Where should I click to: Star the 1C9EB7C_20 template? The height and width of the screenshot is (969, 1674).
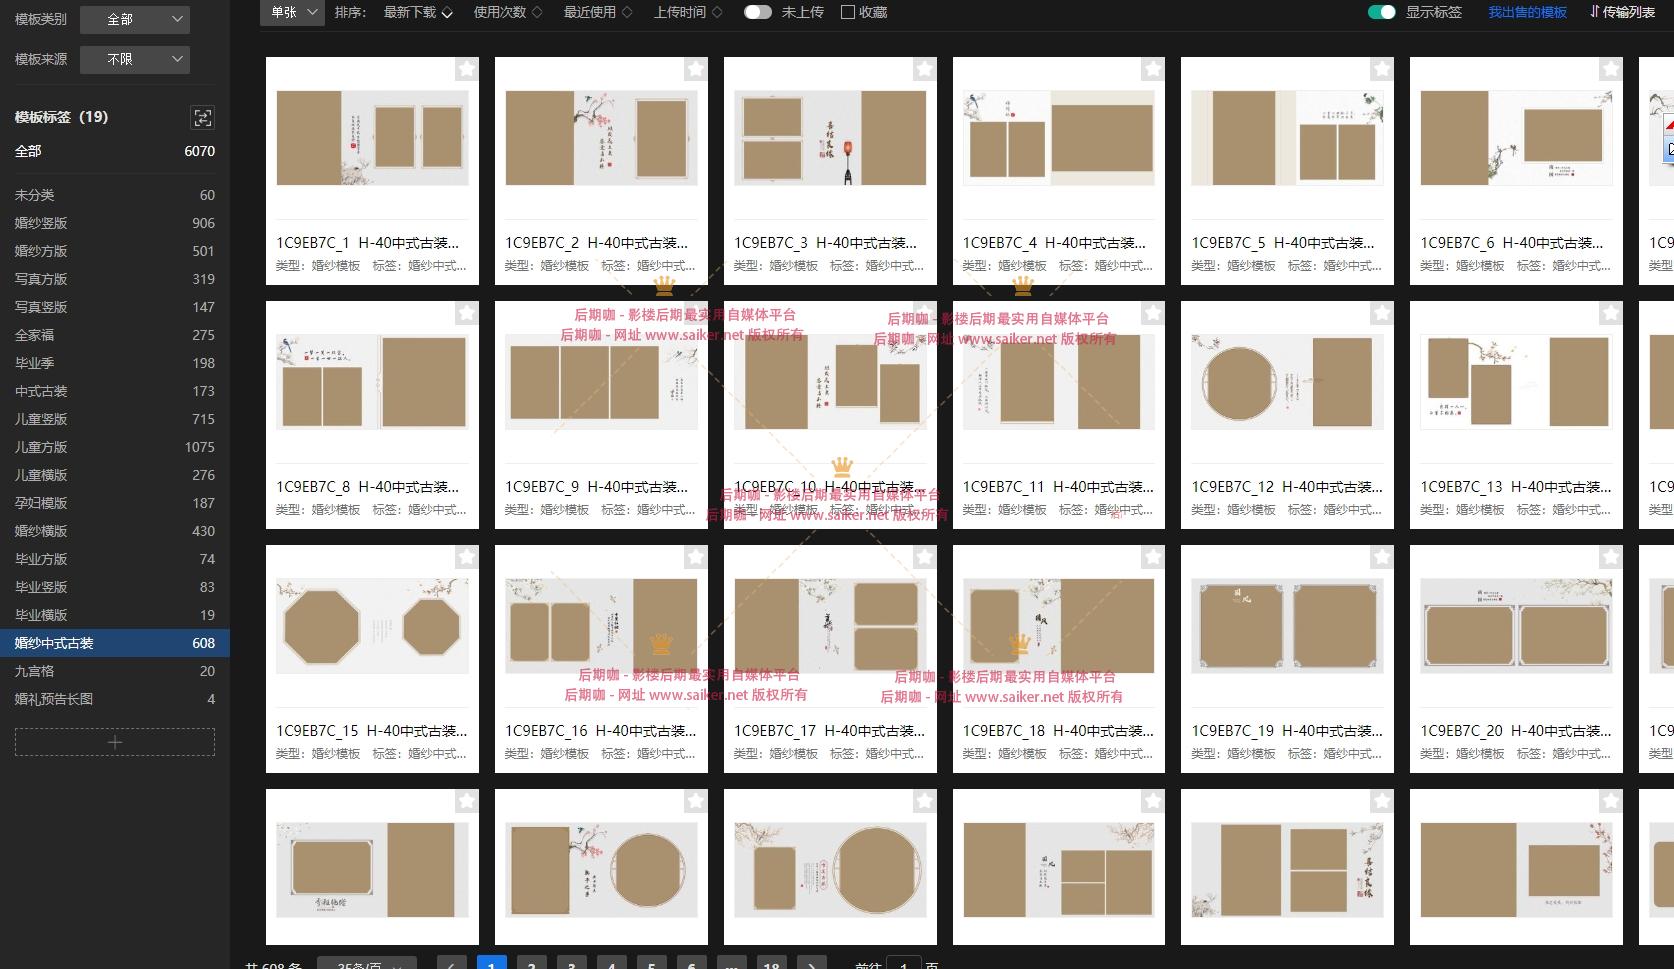coord(1611,557)
